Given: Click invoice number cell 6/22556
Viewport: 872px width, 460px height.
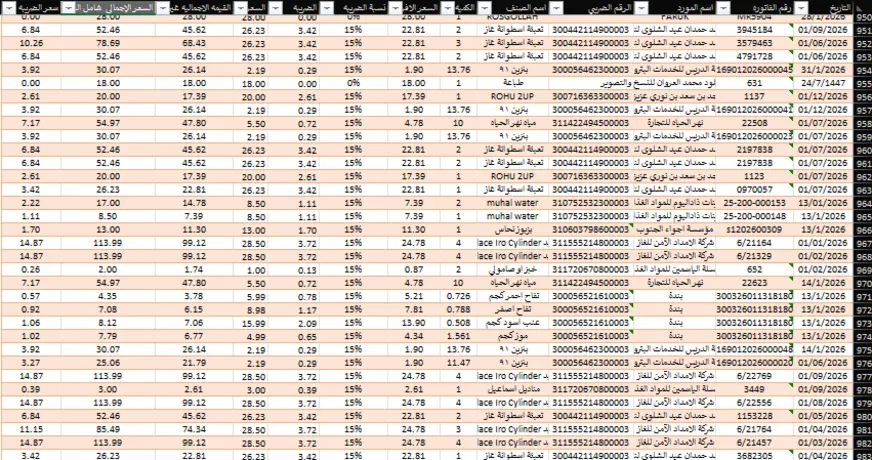Looking at the screenshot, I should coord(755,403).
